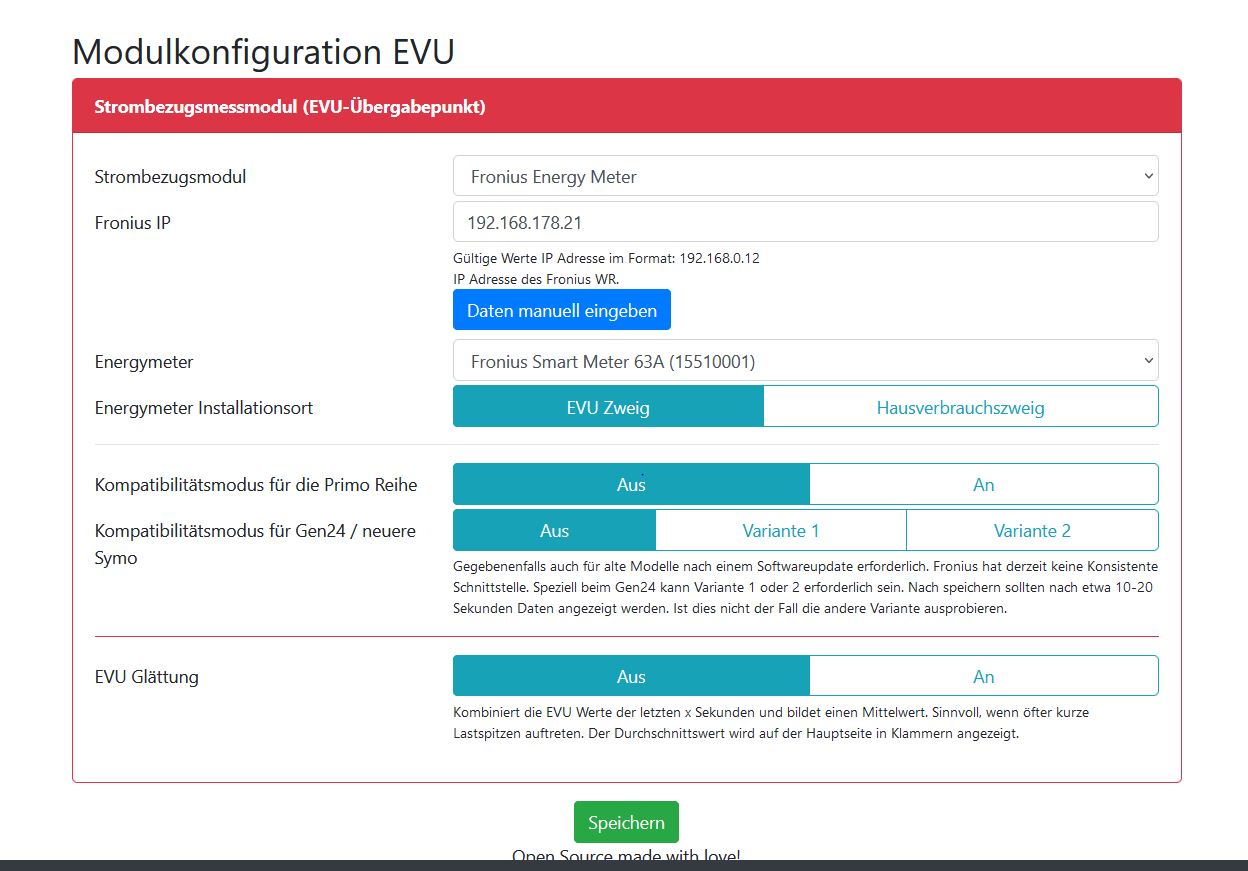The height and width of the screenshot is (871, 1248).
Task: Enable An for Primo compatibility mode
Action: pos(983,485)
